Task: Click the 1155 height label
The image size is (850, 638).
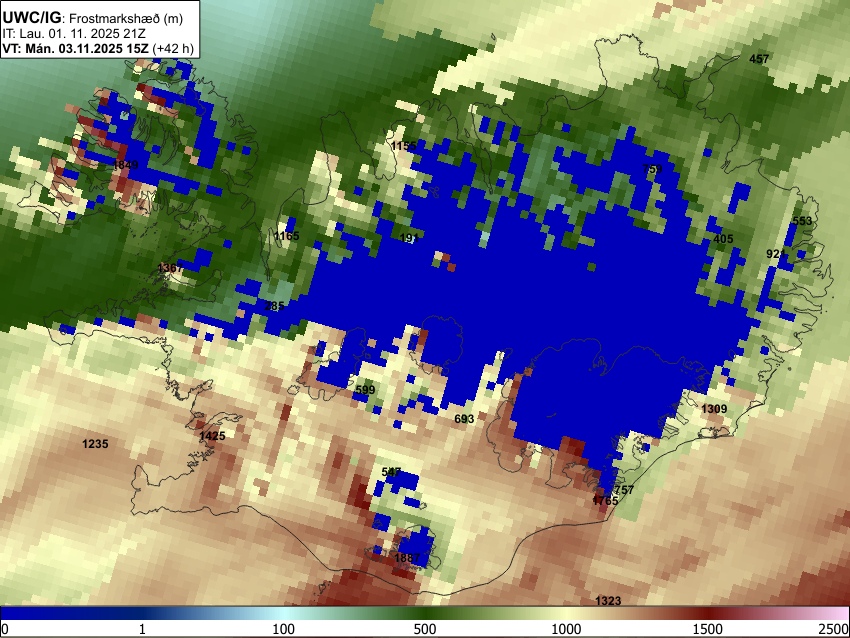Action: (404, 146)
